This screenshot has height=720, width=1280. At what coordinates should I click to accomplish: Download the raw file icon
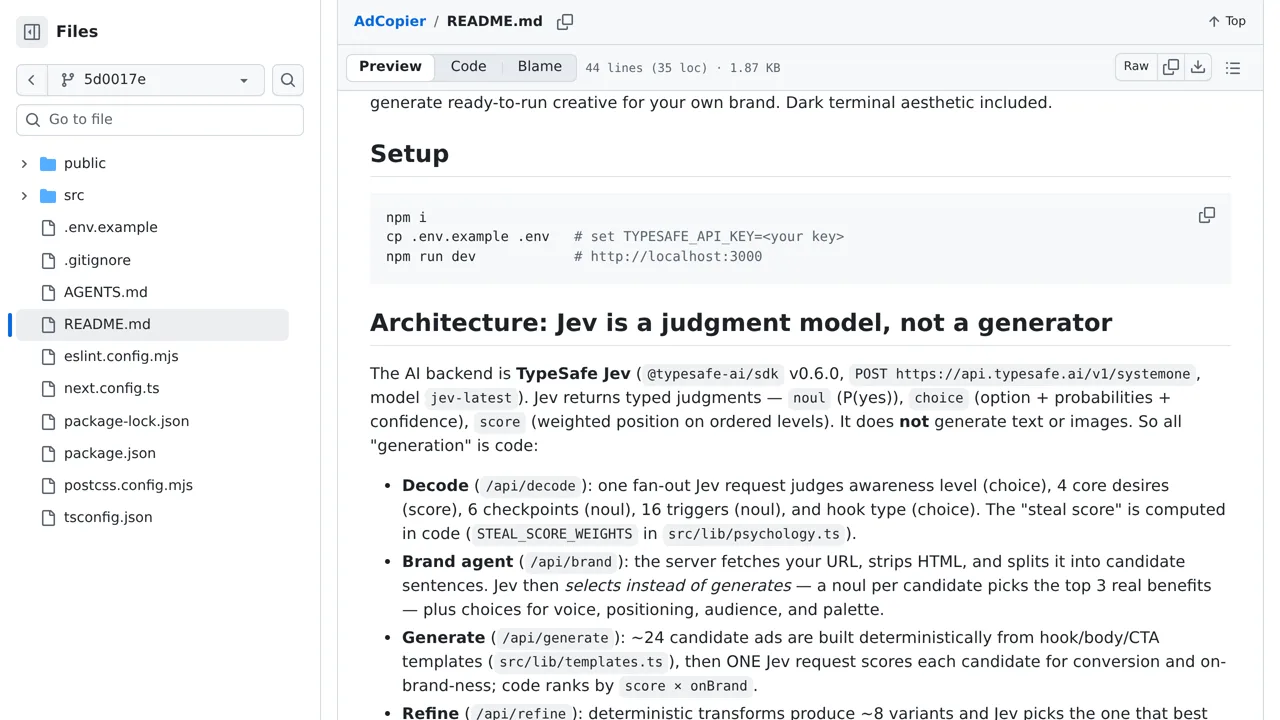[x=1198, y=67]
